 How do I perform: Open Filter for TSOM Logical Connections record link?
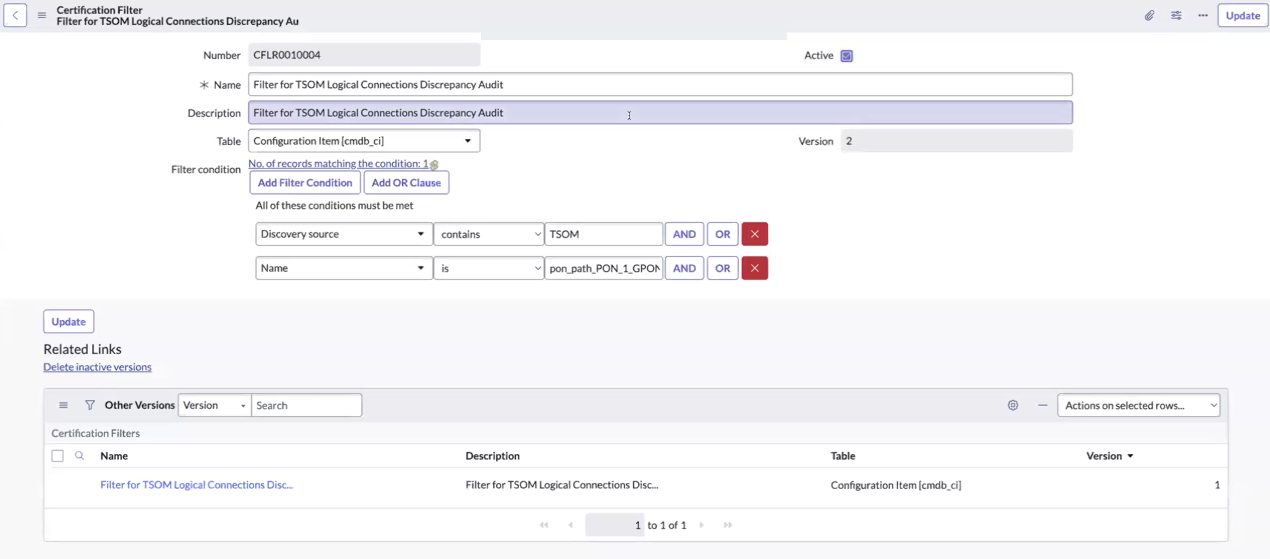[x=197, y=485]
